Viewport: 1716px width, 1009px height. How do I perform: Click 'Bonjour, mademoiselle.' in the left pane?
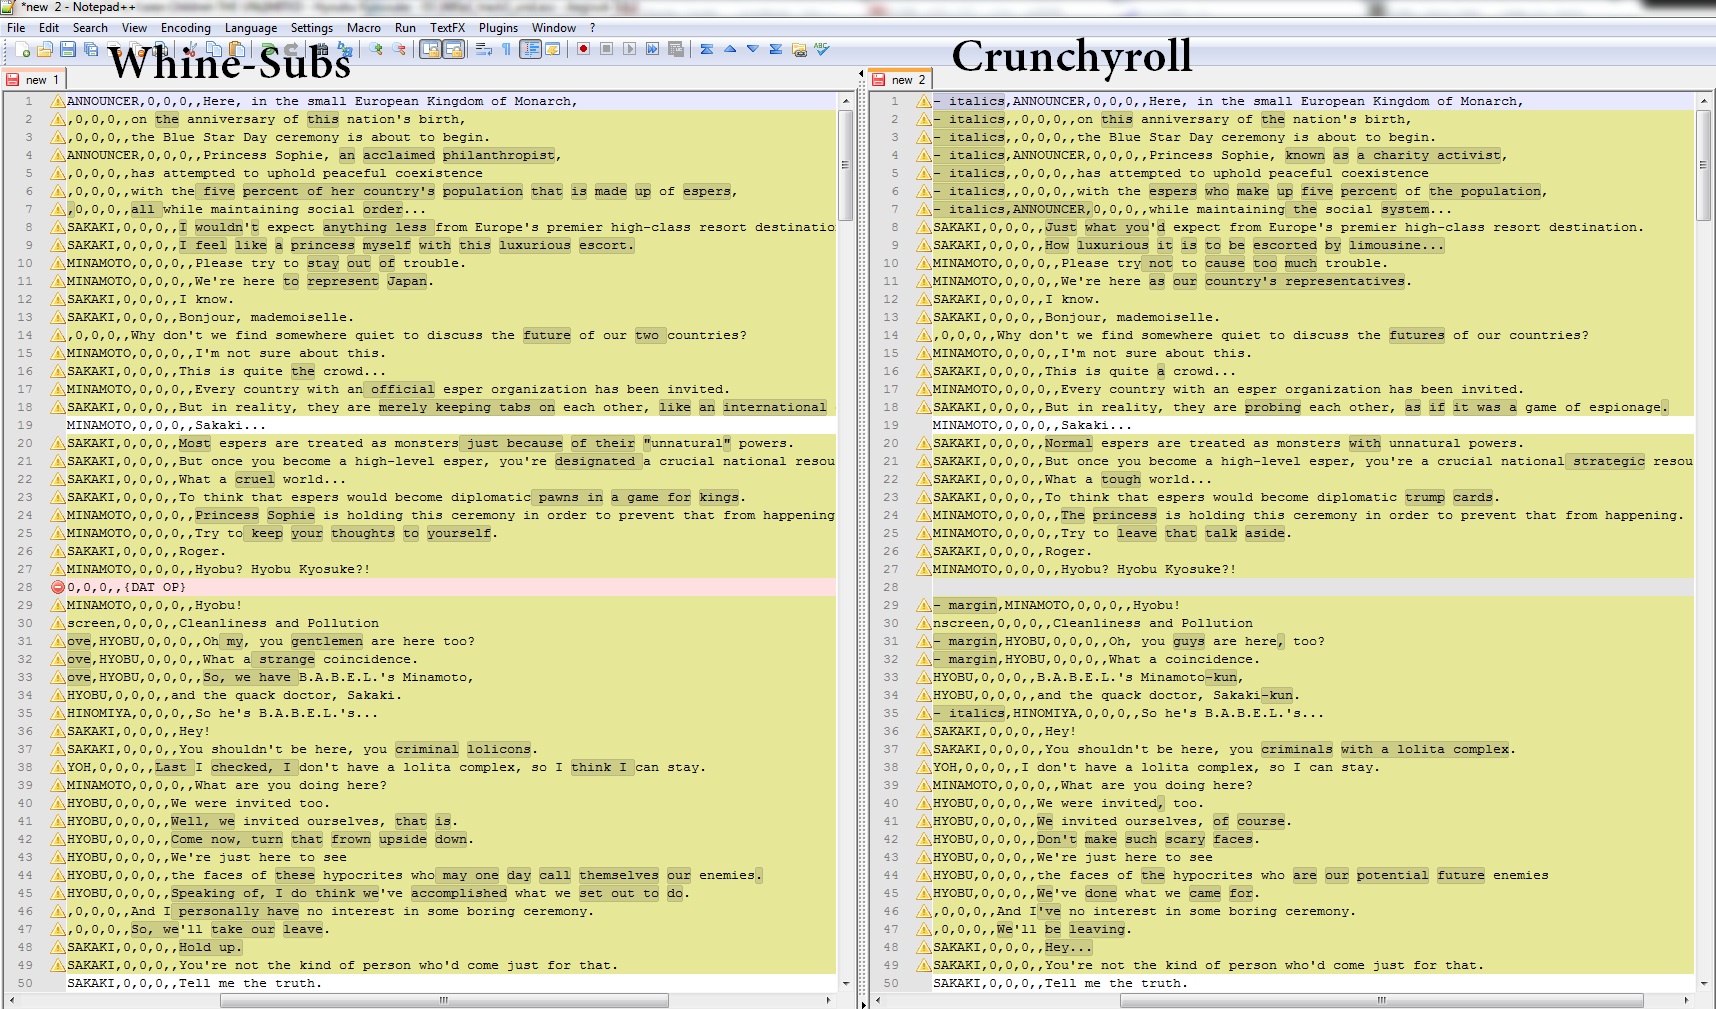266,317
